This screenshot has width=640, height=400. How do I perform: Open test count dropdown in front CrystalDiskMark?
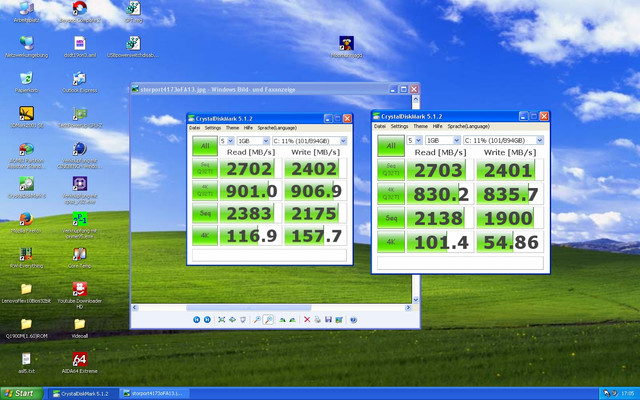[x=414, y=140]
